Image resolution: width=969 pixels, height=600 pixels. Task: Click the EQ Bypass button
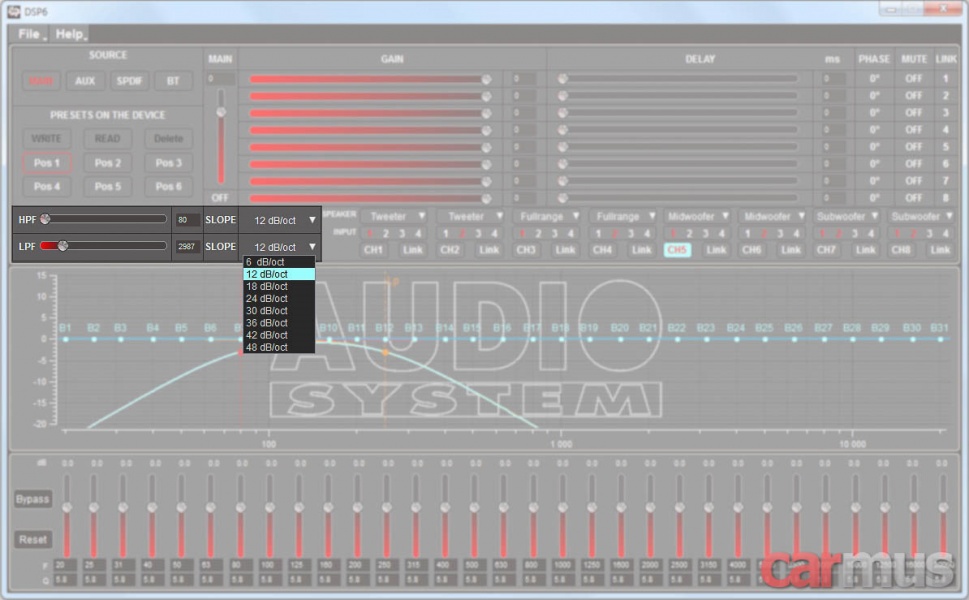coord(33,499)
